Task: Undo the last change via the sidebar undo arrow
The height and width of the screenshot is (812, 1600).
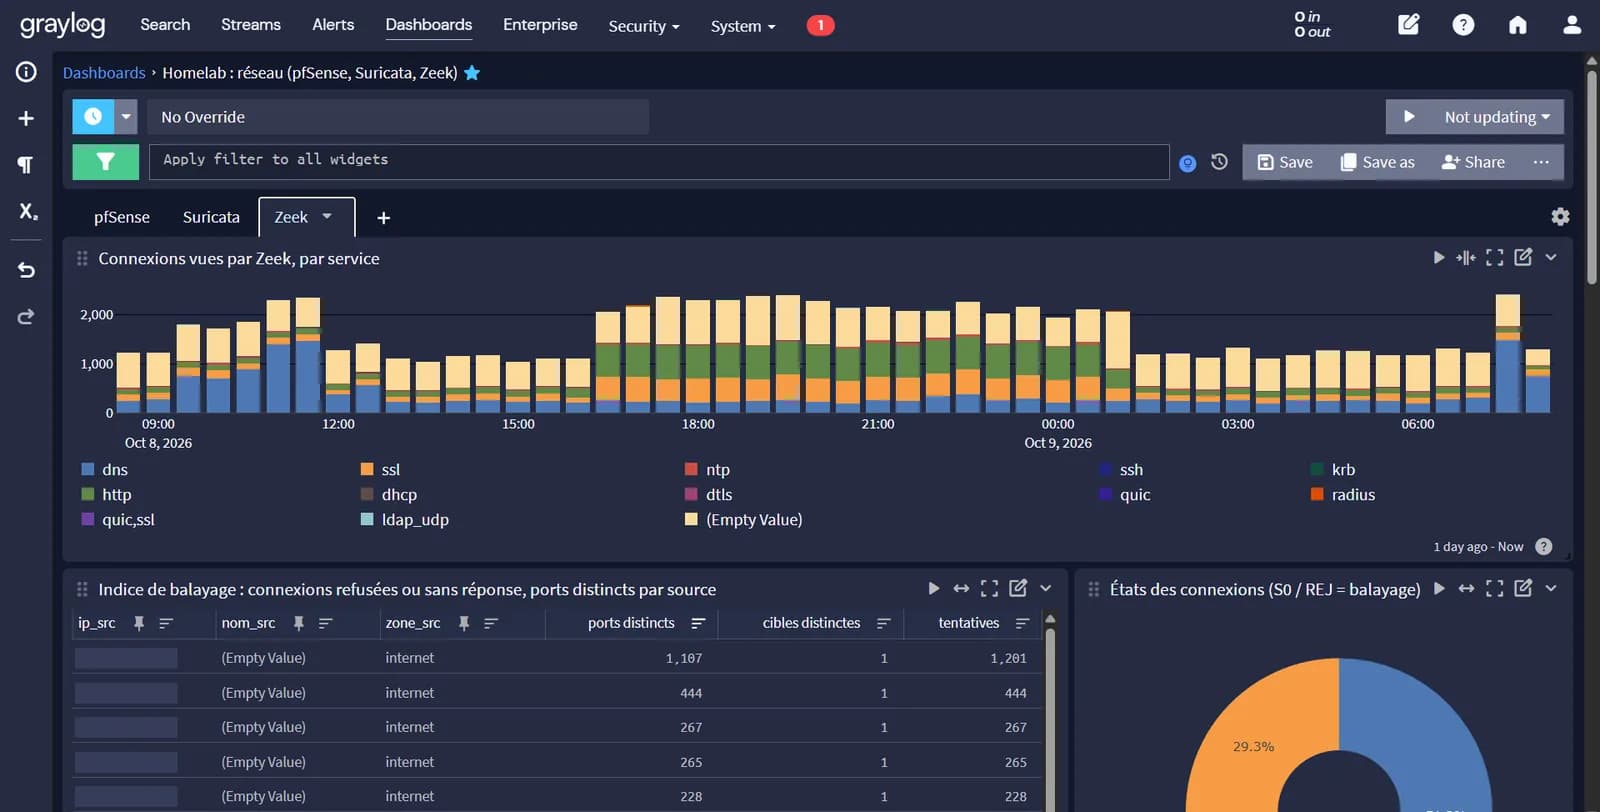Action: pos(26,270)
